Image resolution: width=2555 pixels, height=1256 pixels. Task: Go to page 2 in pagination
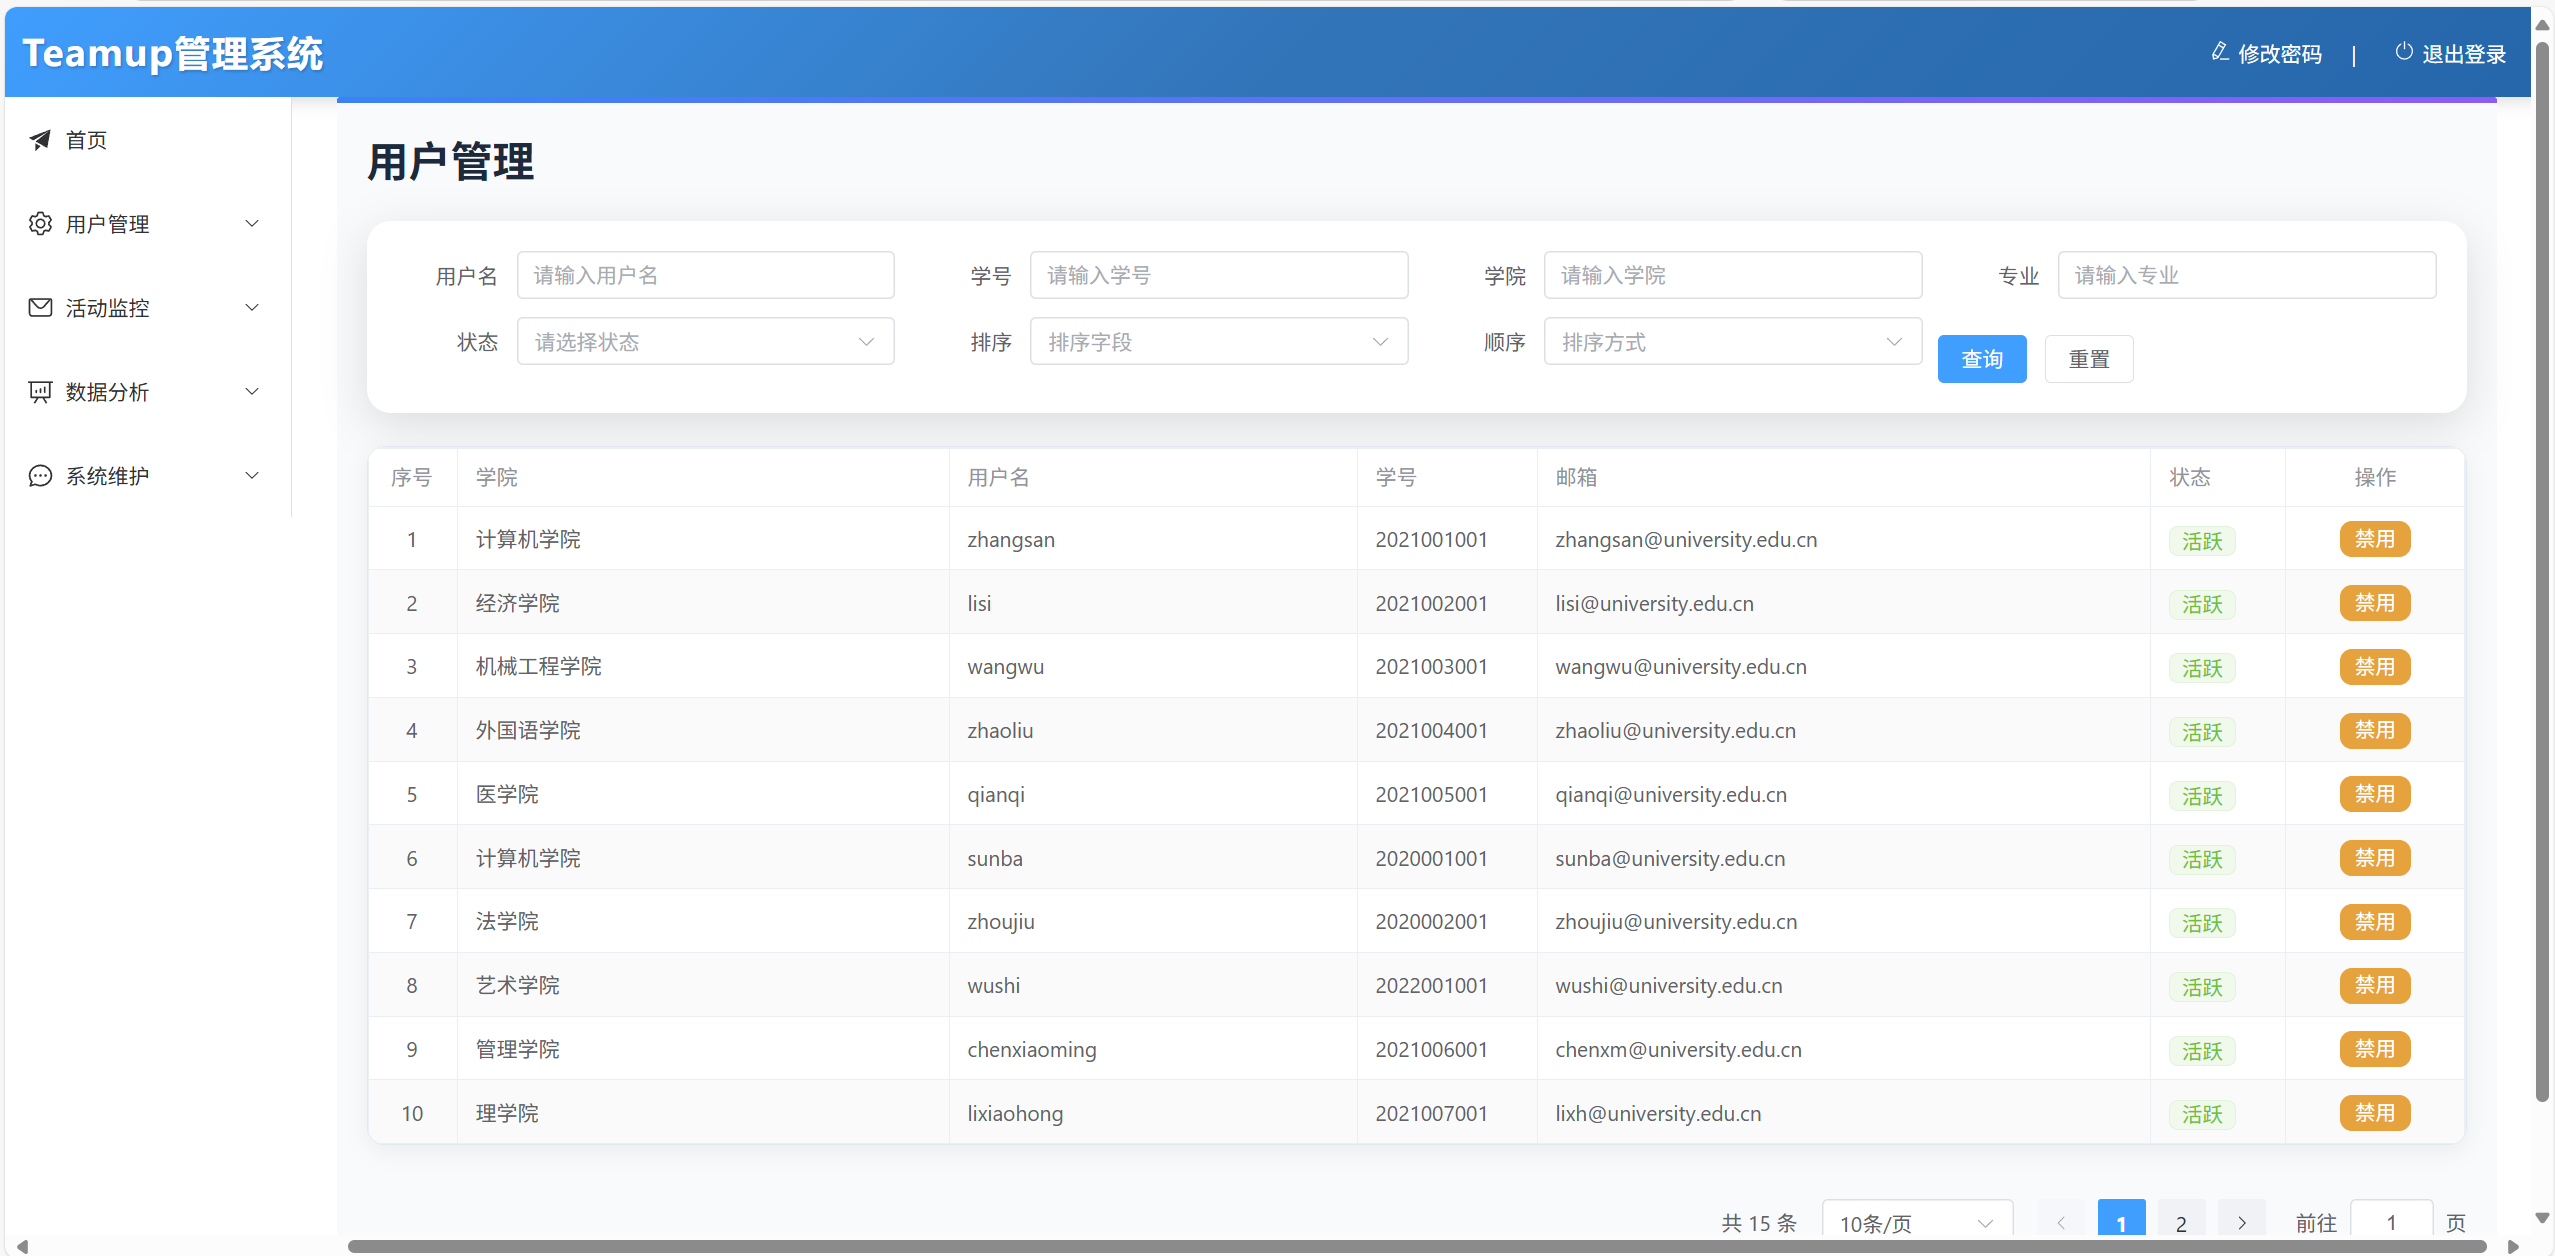[x=2181, y=1222]
